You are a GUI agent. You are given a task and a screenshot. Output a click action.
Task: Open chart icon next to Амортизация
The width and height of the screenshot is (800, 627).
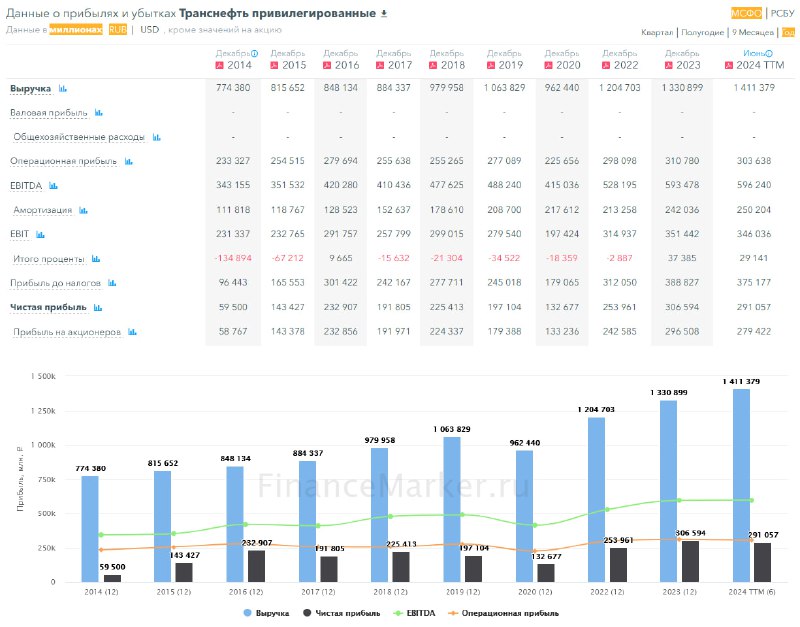pyautogui.click(x=83, y=210)
